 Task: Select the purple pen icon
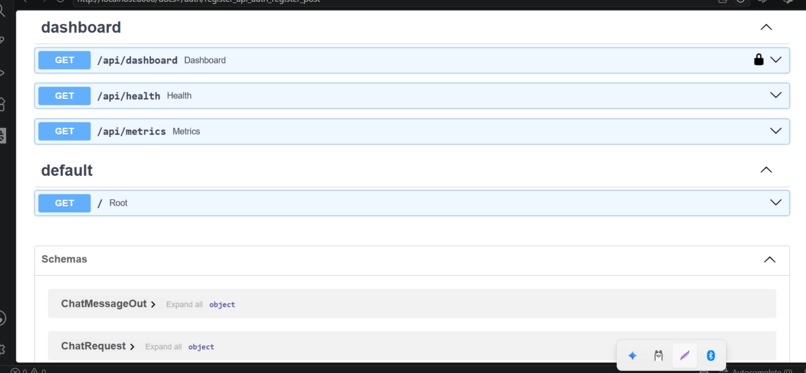coord(684,356)
